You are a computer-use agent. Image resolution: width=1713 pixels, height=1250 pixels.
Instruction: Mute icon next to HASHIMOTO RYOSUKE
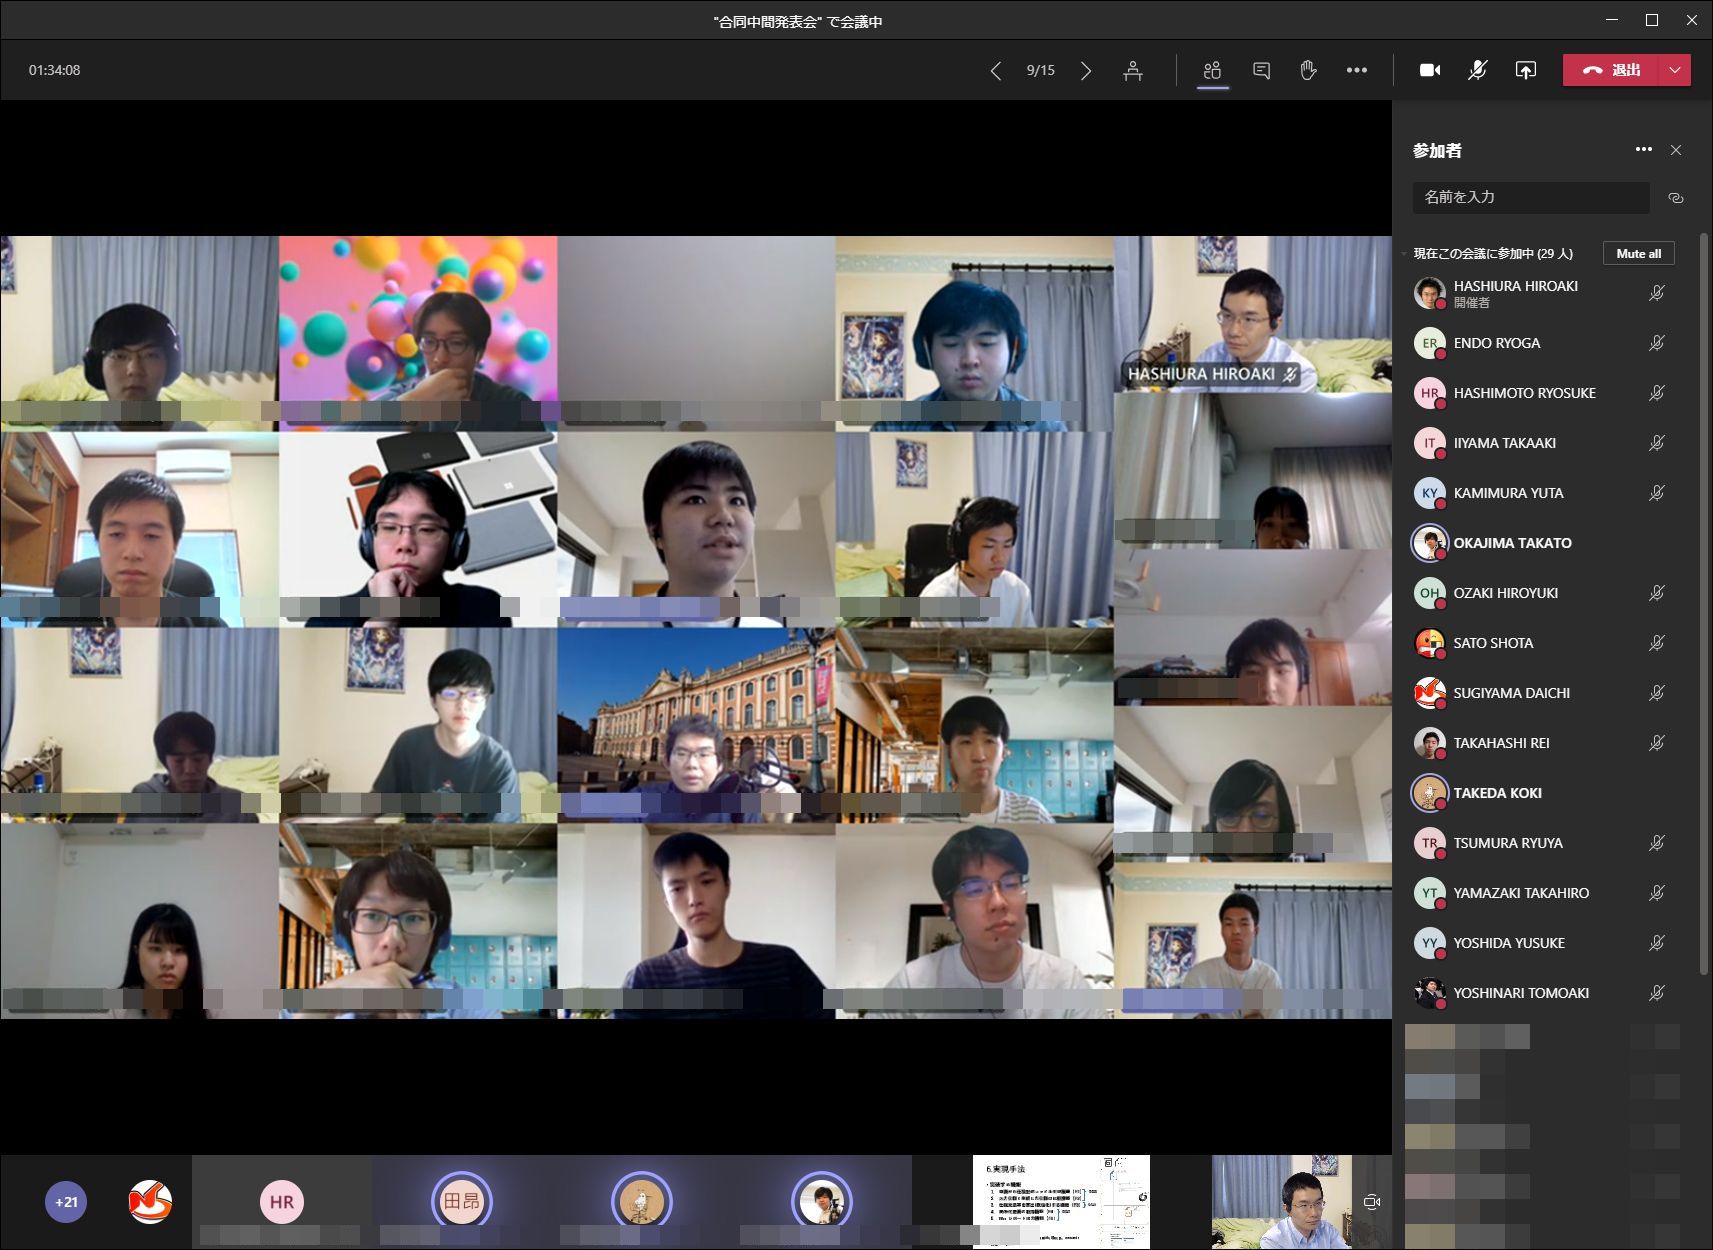pyautogui.click(x=1657, y=393)
